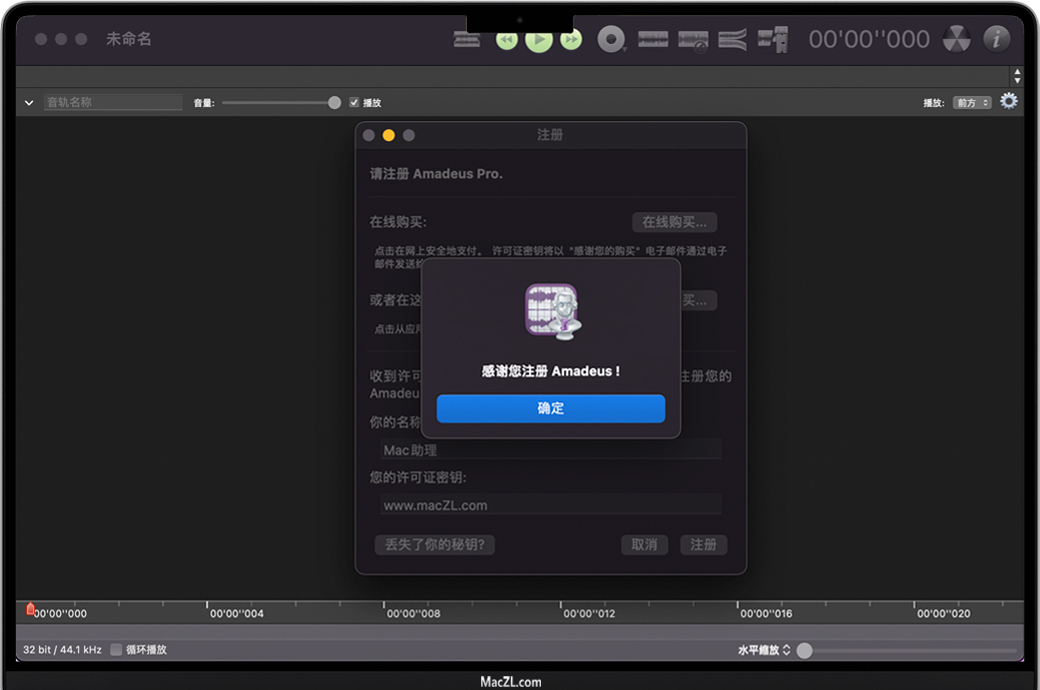
Task: Click the track name field 音轨名称
Action: click(x=113, y=102)
